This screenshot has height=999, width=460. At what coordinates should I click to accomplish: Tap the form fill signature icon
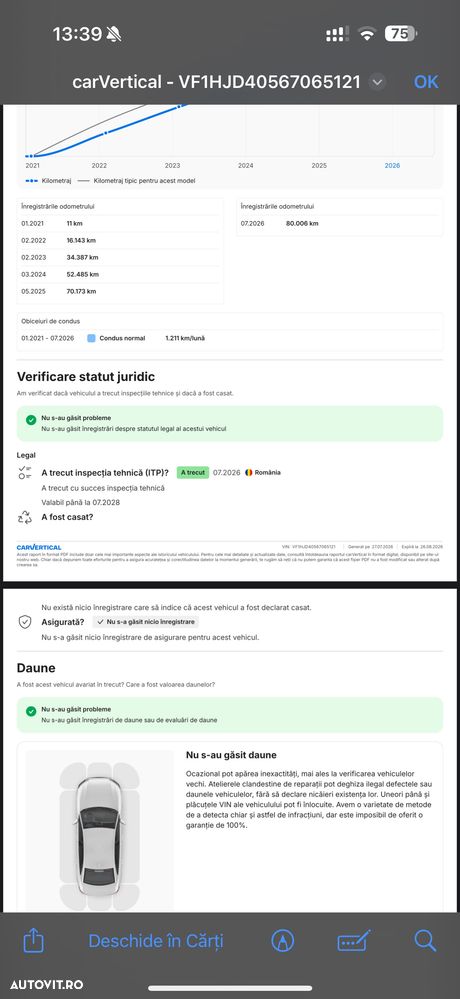tap(354, 940)
